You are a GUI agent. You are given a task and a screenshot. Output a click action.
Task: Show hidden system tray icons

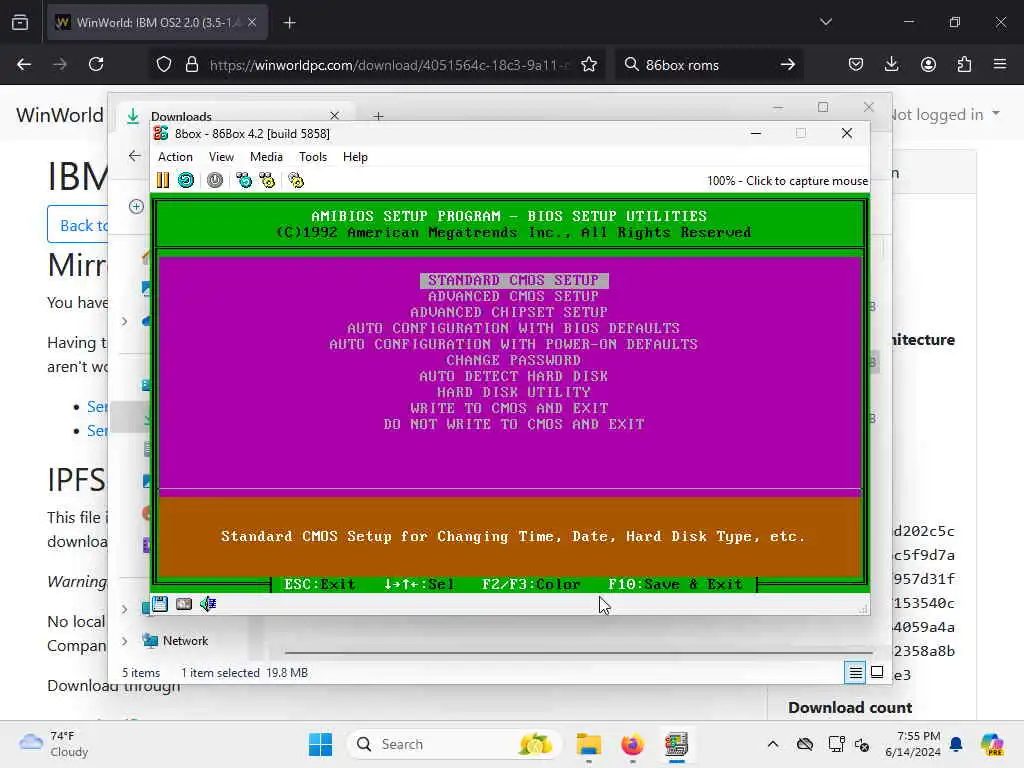point(773,744)
